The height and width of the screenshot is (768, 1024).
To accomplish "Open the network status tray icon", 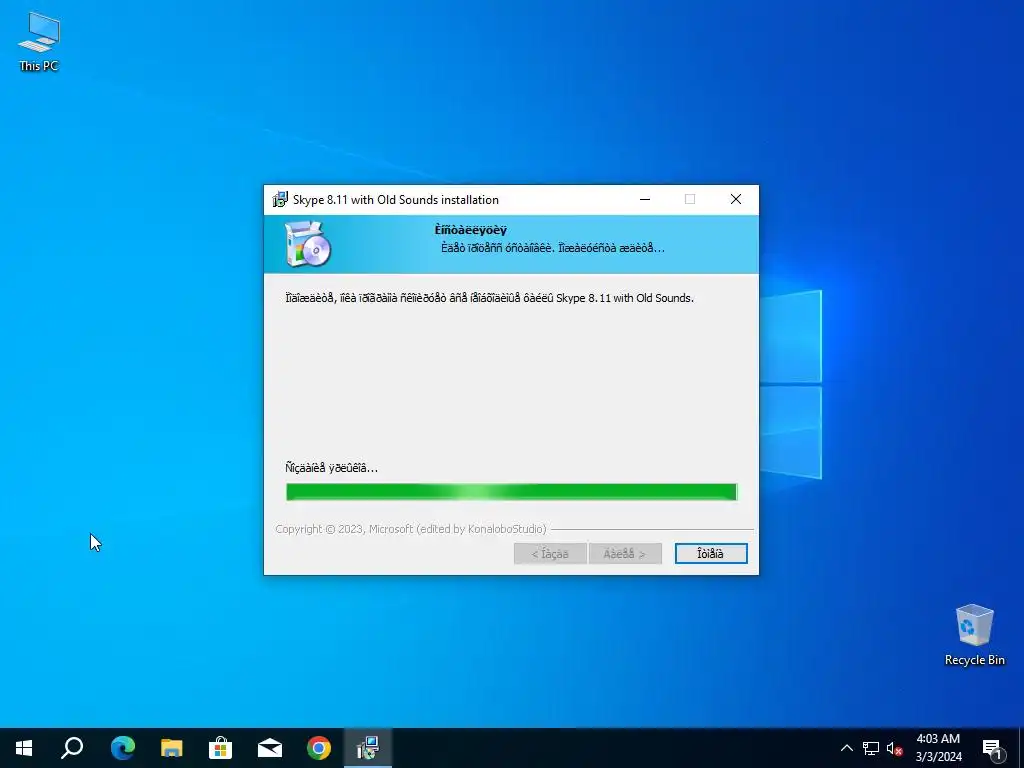I will (x=871, y=748).
